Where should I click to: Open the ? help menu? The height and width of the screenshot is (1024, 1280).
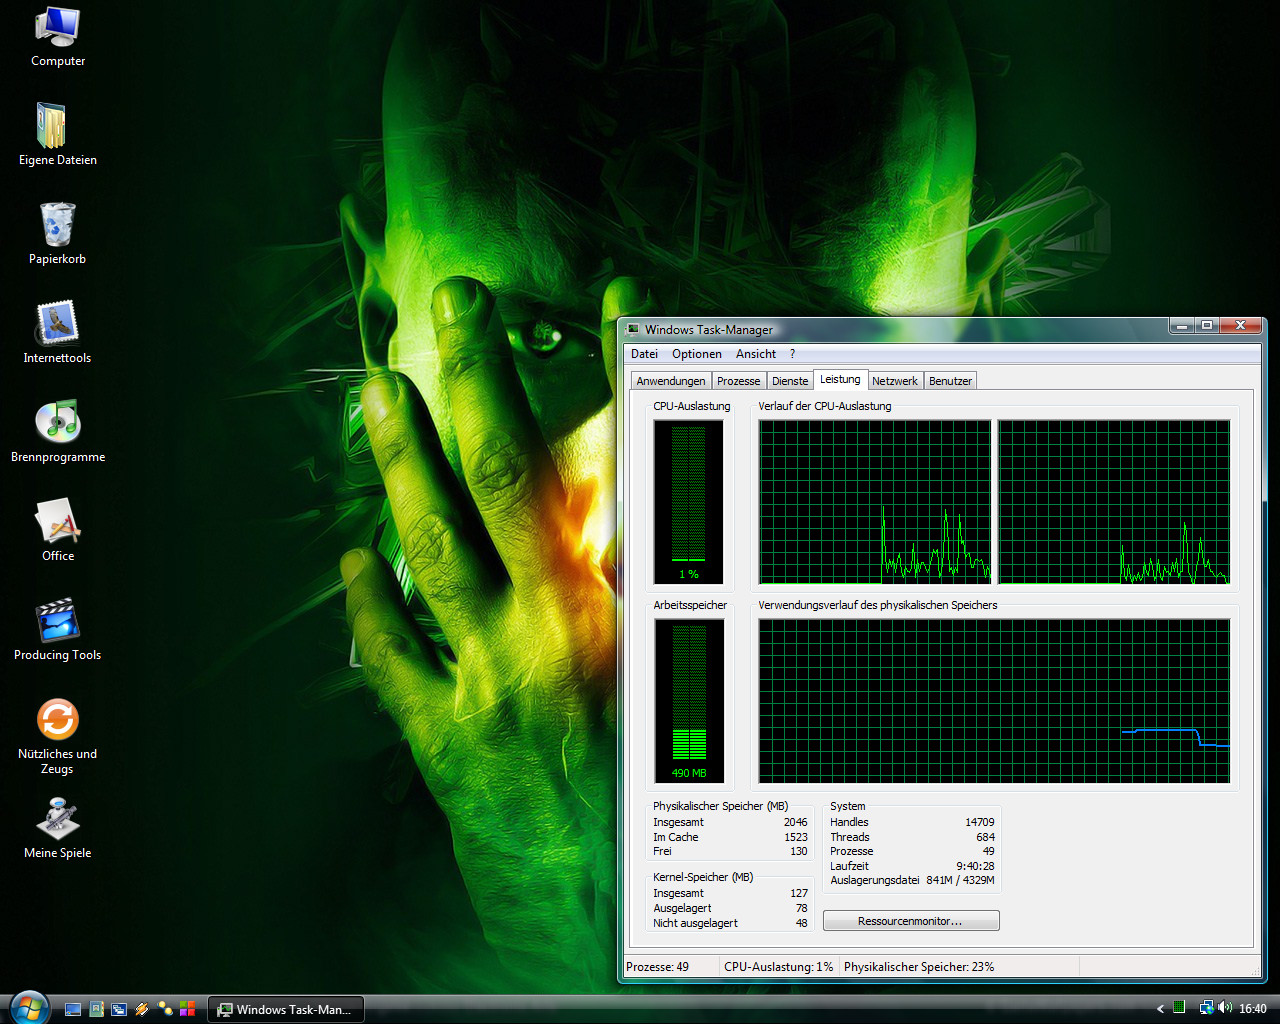tap(792, 354)
